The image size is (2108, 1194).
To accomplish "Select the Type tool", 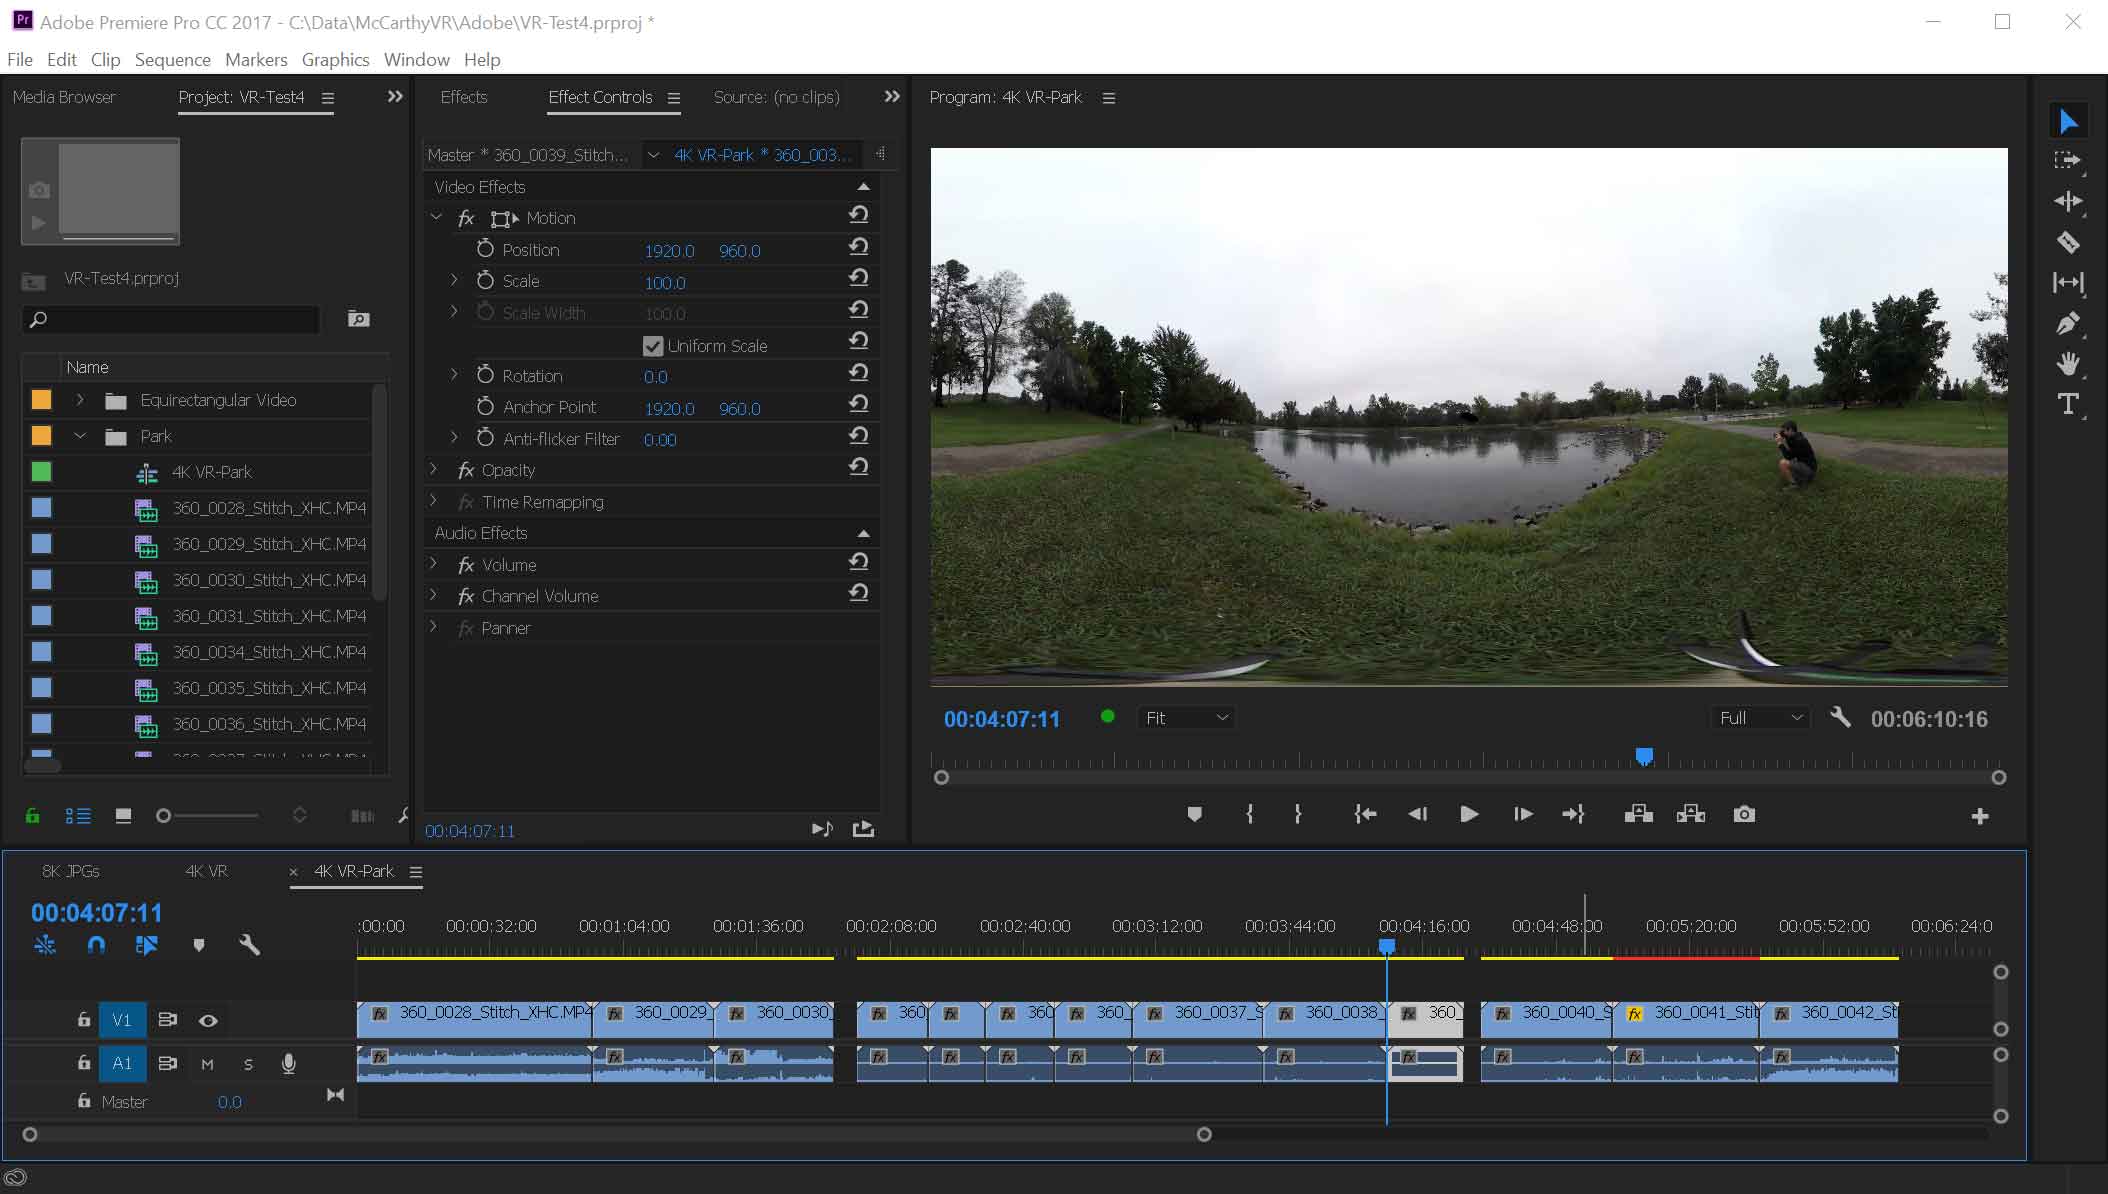I will 2067,404.
